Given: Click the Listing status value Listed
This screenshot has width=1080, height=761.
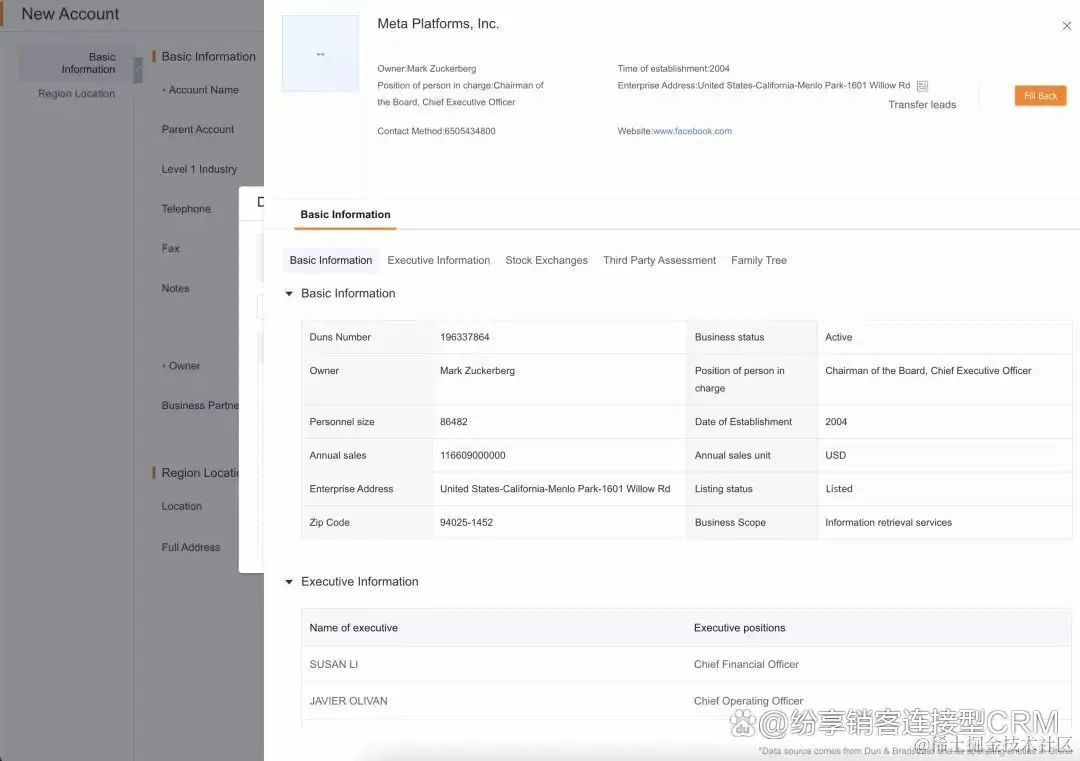Looking at the screenshot, I should [839, 488].
